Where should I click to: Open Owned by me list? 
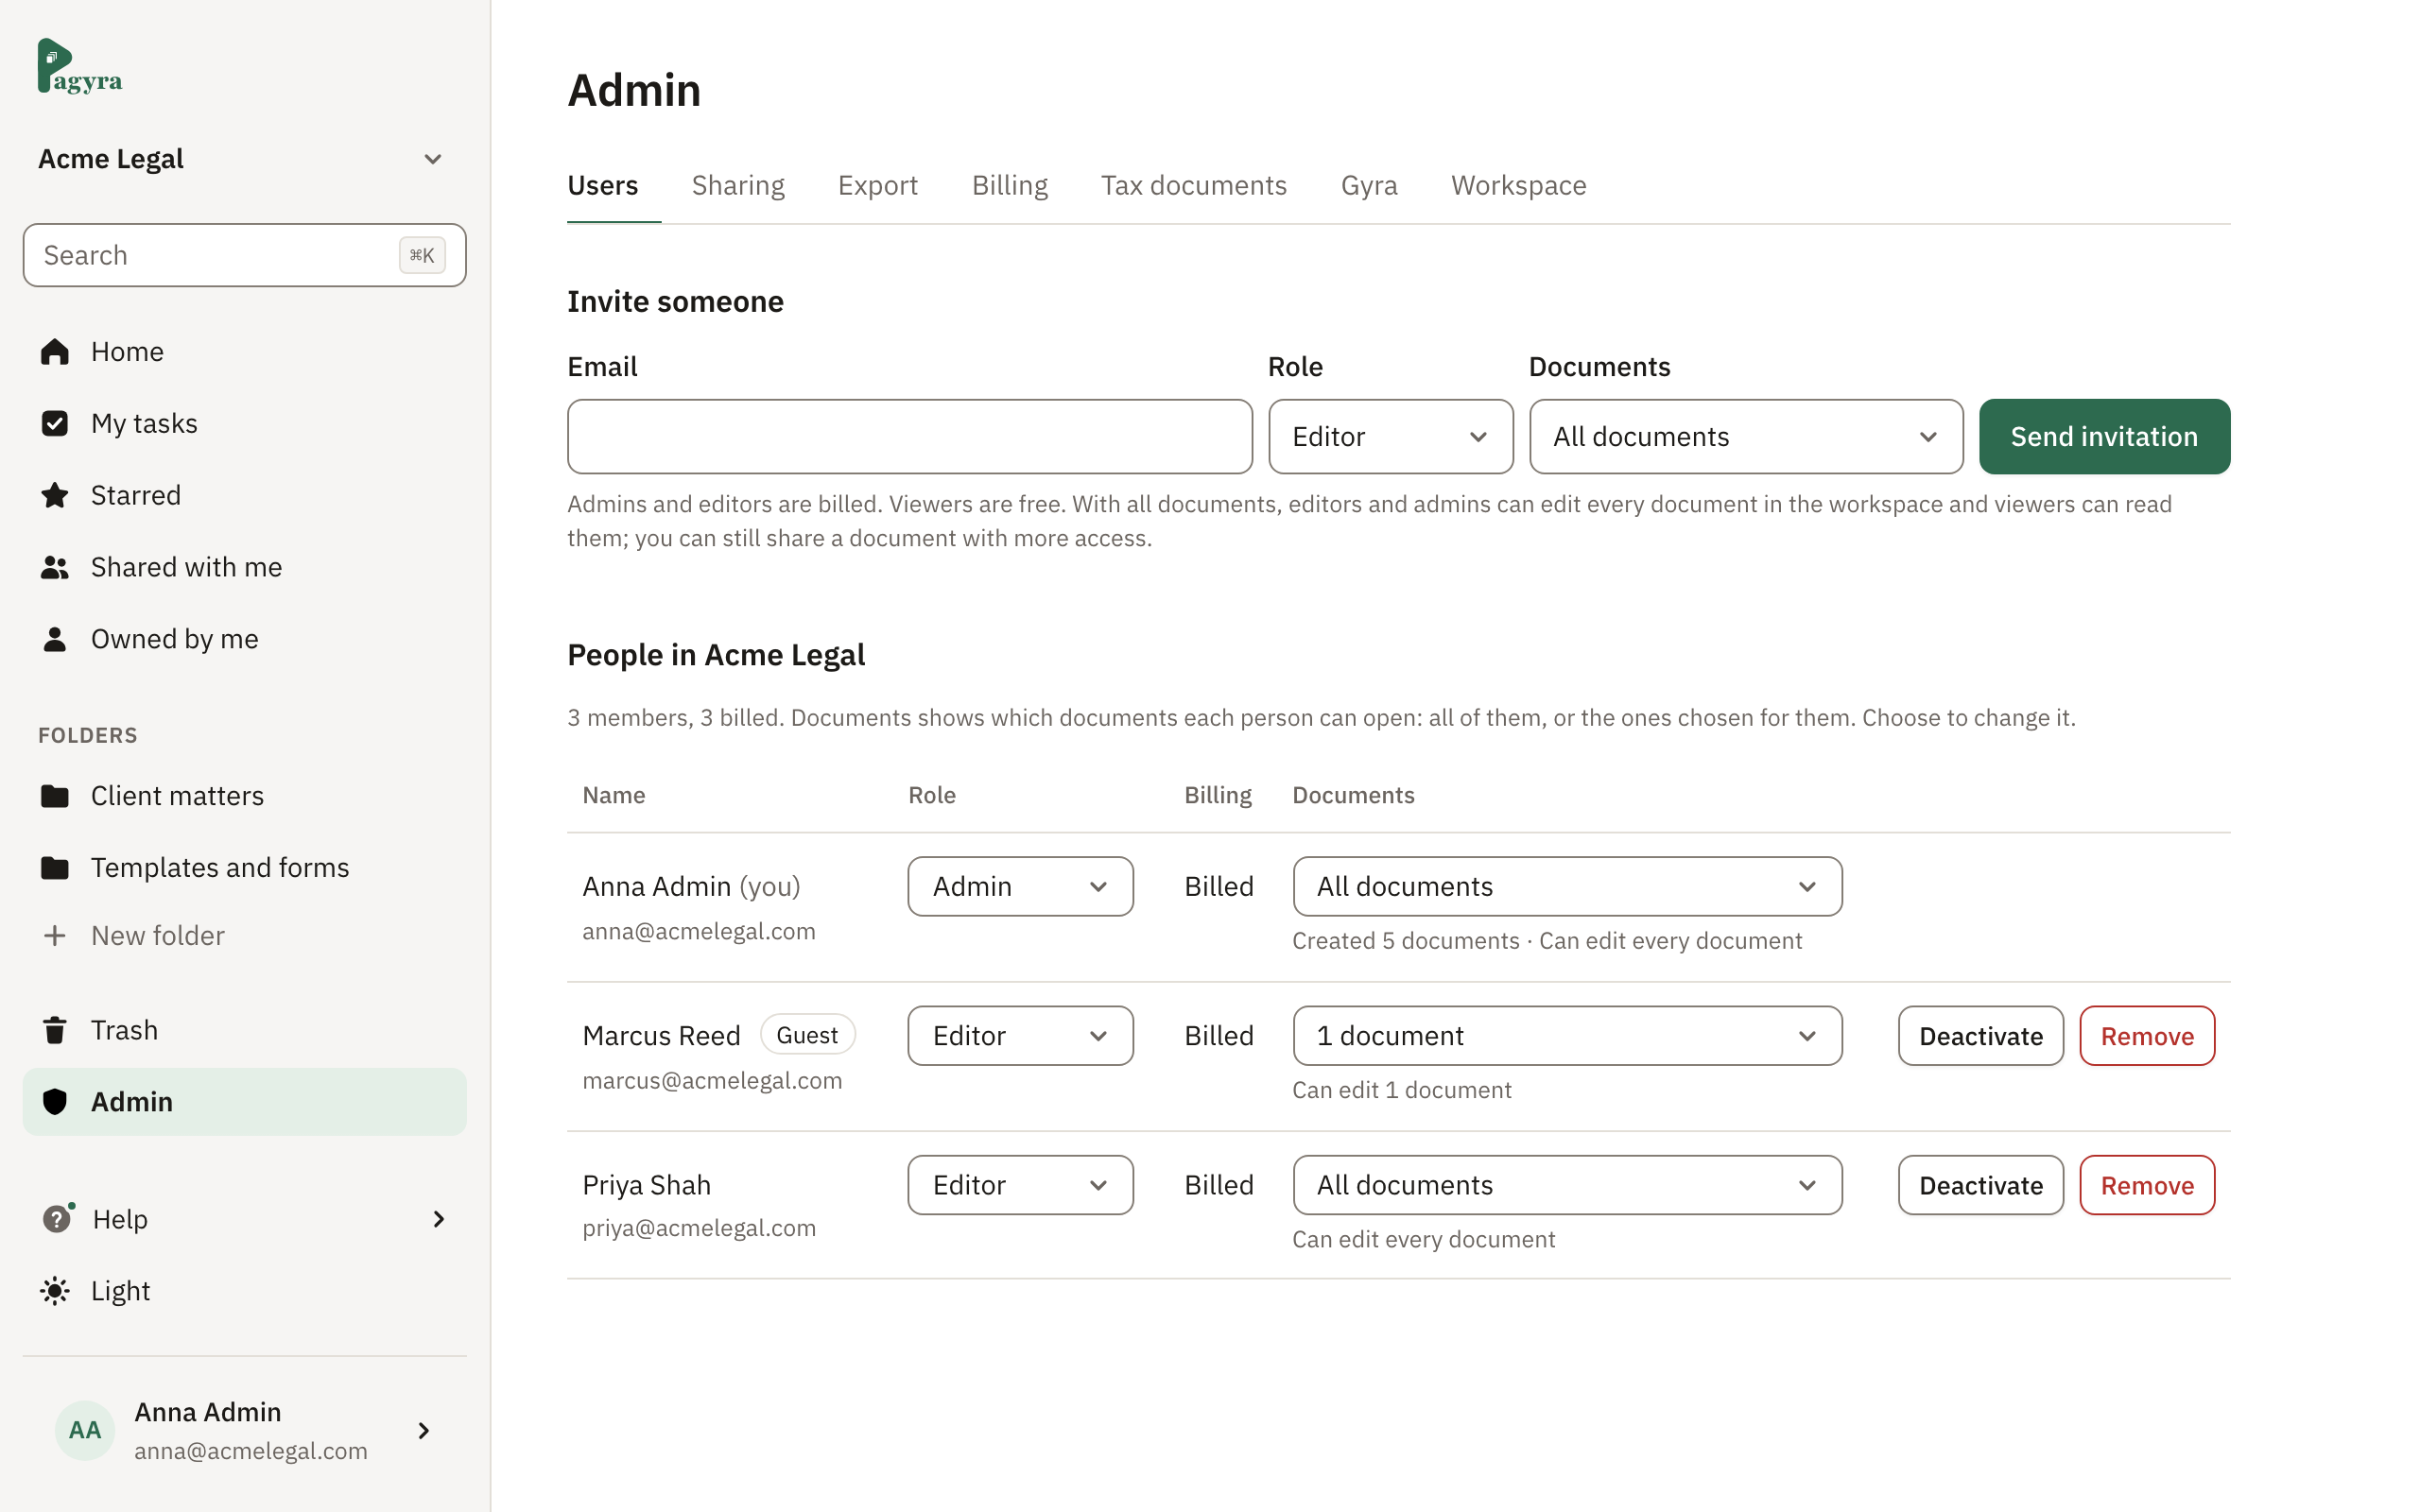click(244, 639)
